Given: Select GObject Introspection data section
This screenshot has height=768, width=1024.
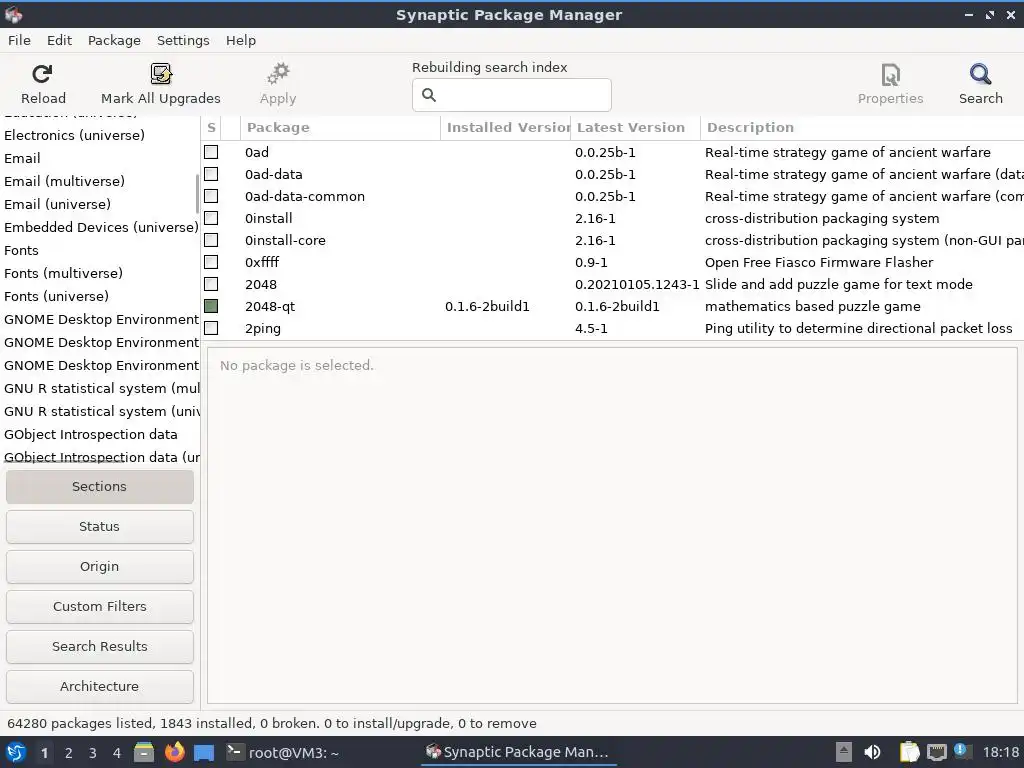Looking at the screenshot, I should (91, 434).
